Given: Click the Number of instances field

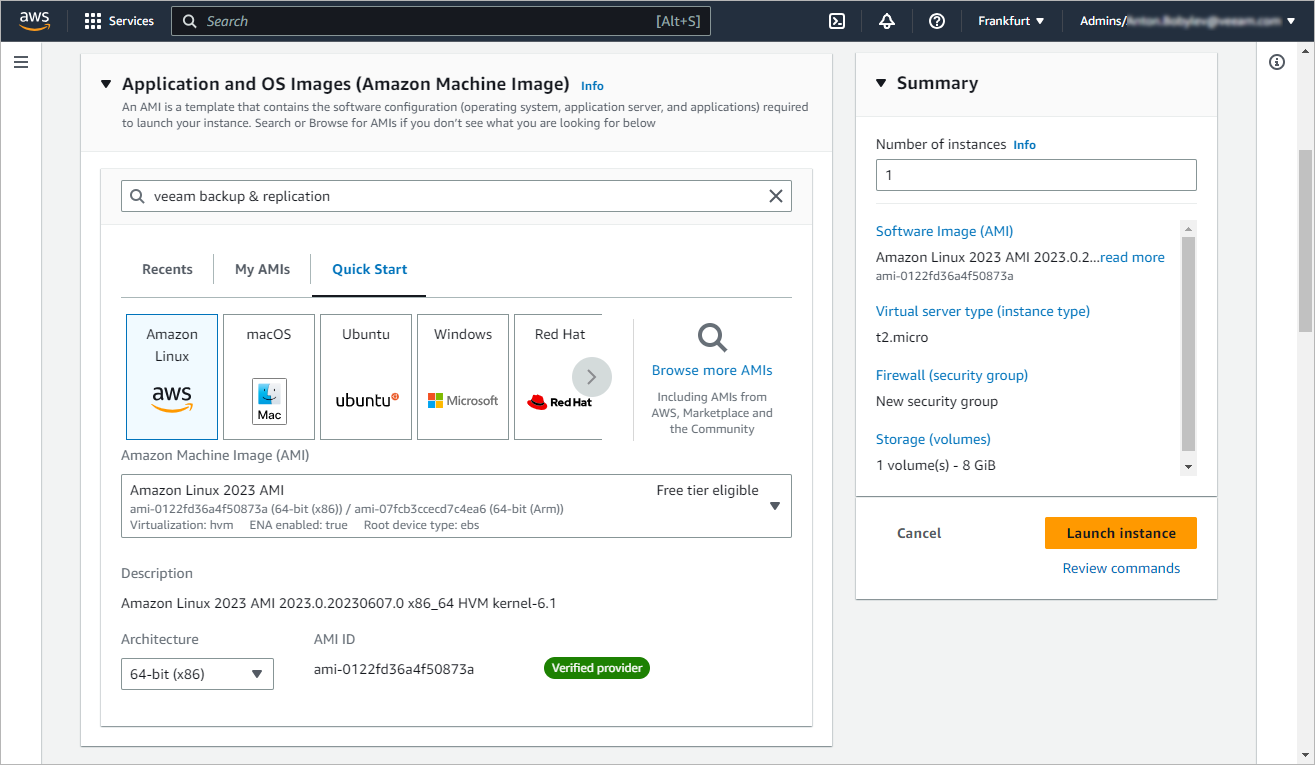Looking at the screenshot, I should 1036,175.
